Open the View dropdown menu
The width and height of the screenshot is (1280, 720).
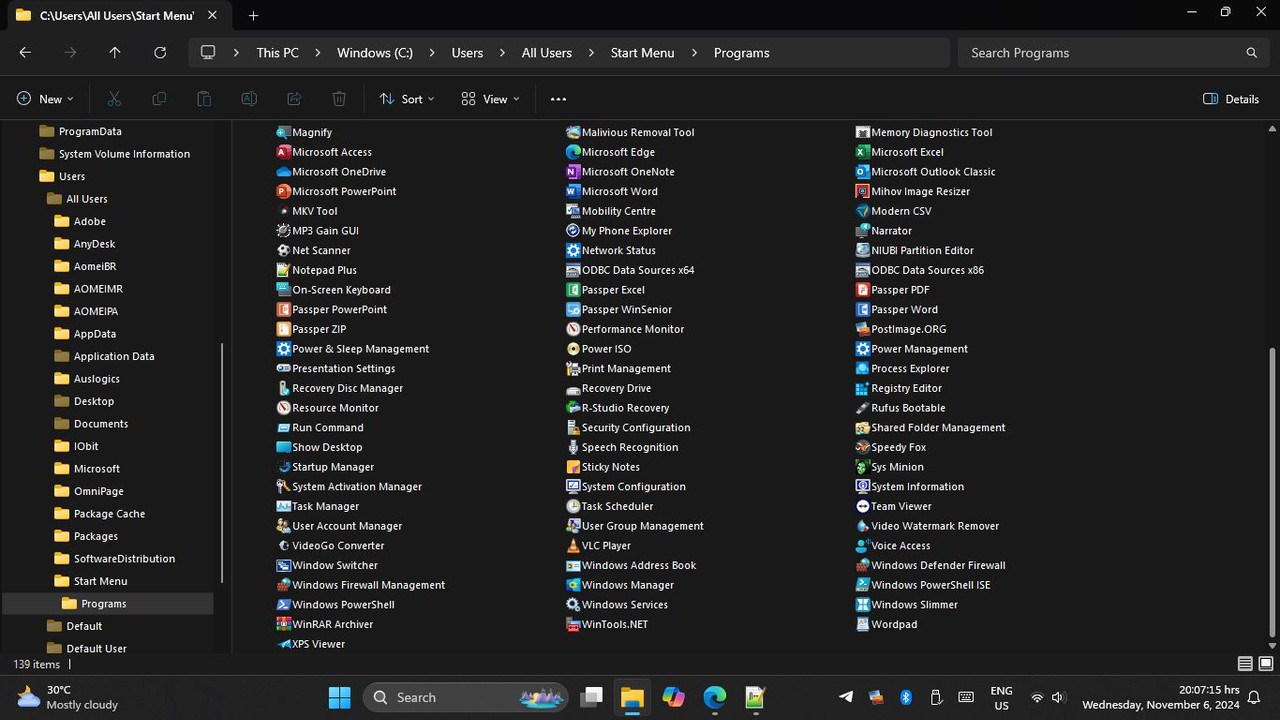490,99
